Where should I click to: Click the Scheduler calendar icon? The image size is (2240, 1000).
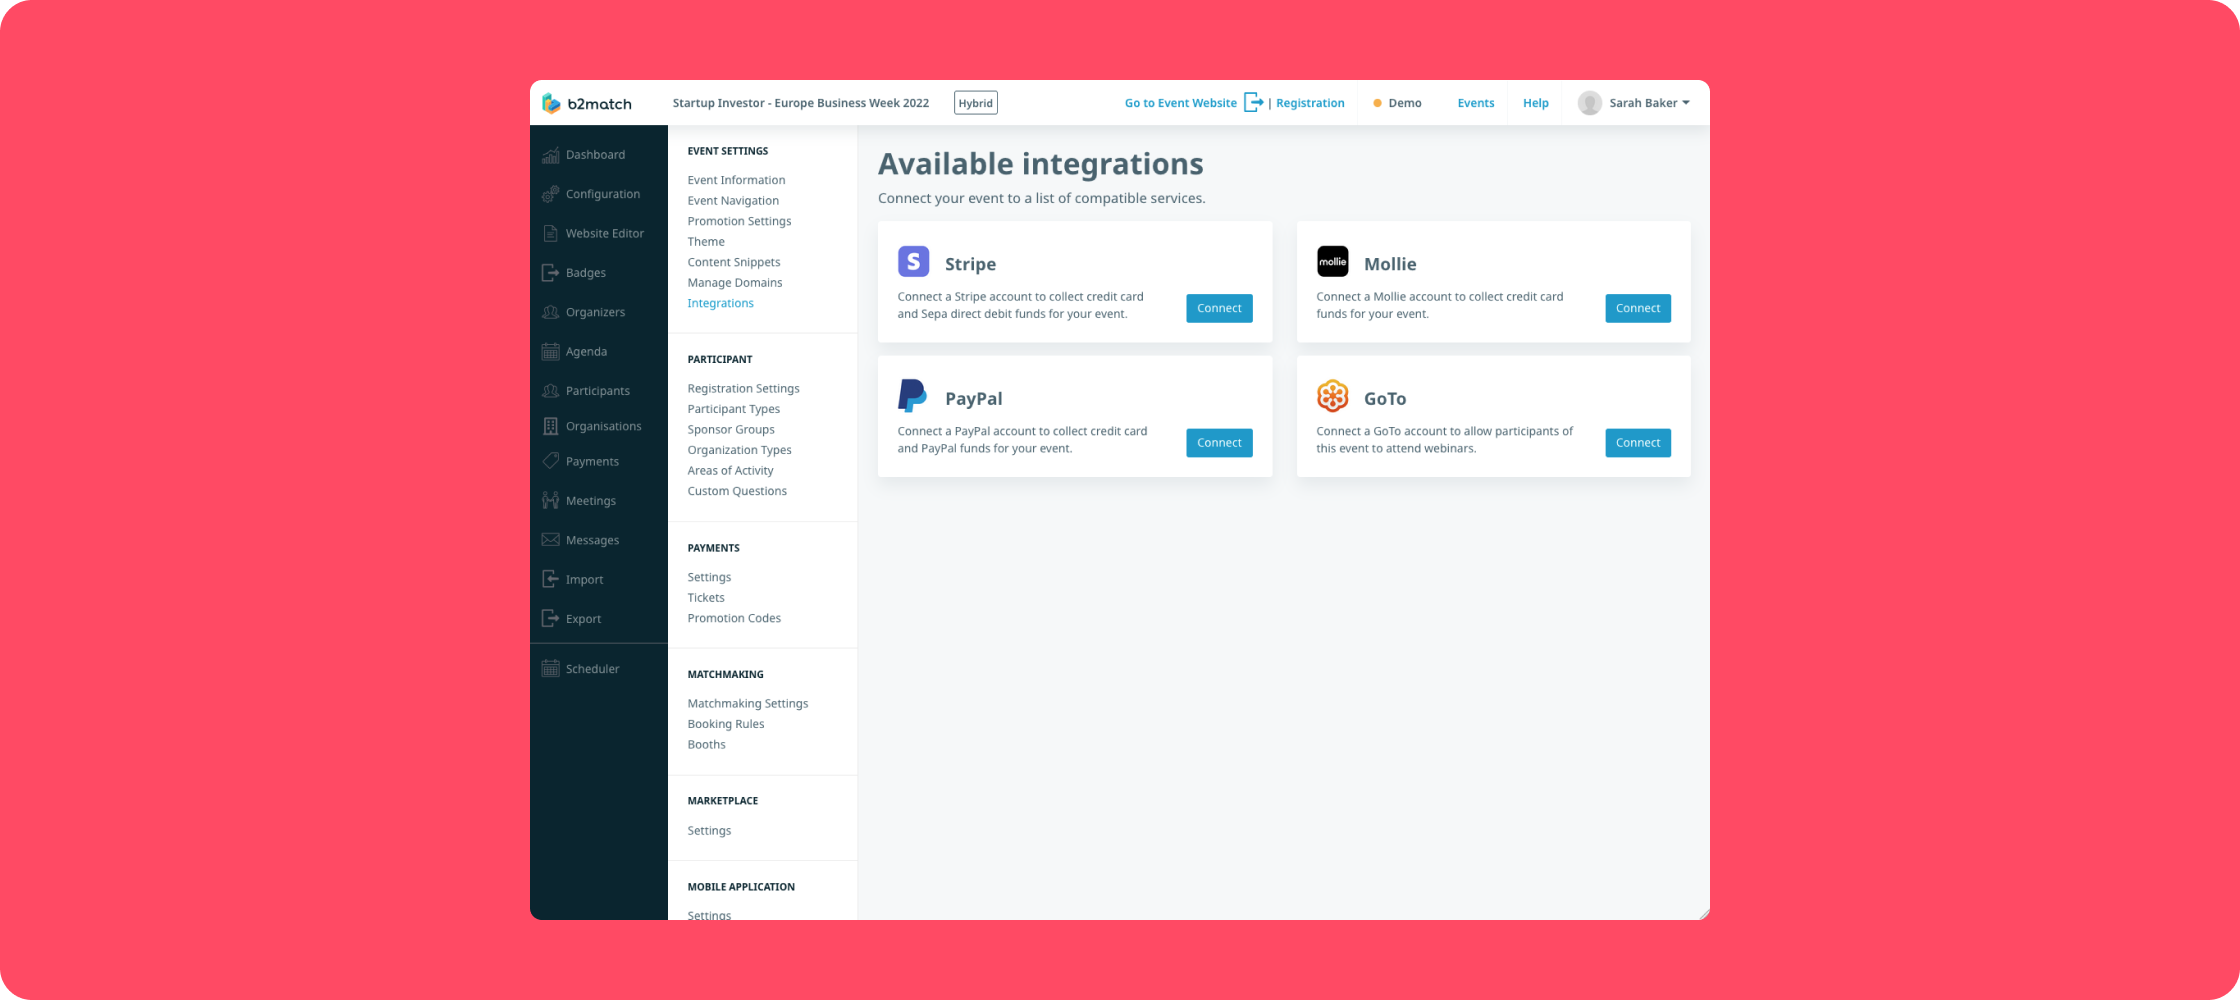550,669
